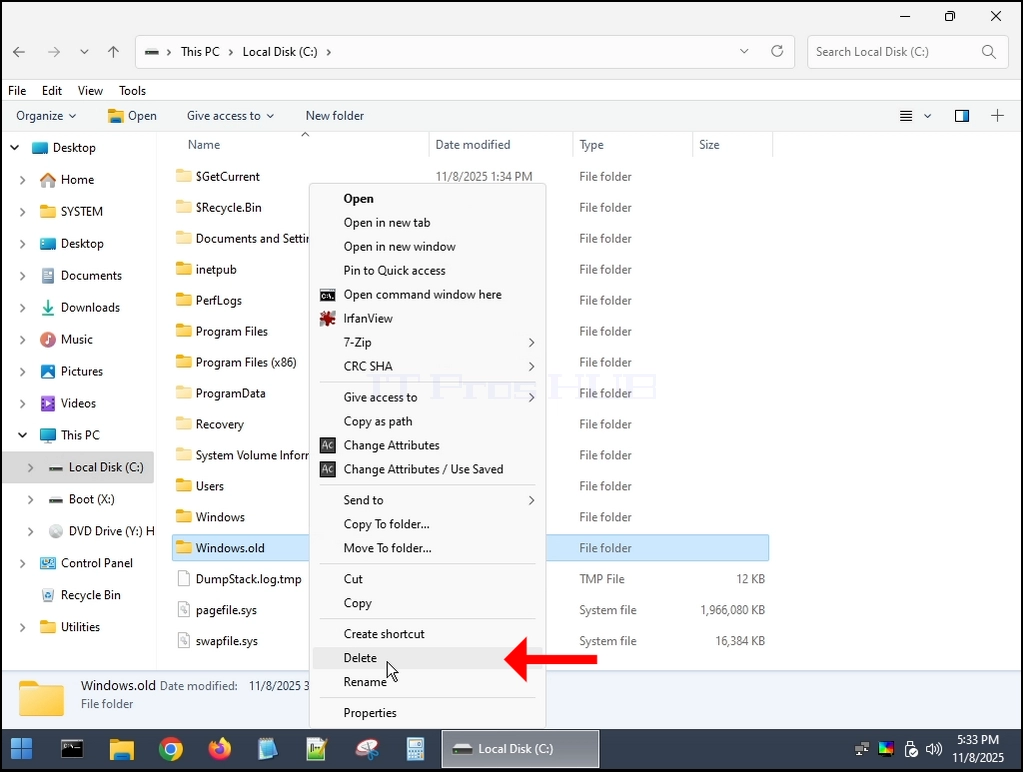Expand the CRC SHA submenu
Image resolution: width=1023 pixels, height=772 pixels.
[x=427, y=366]
